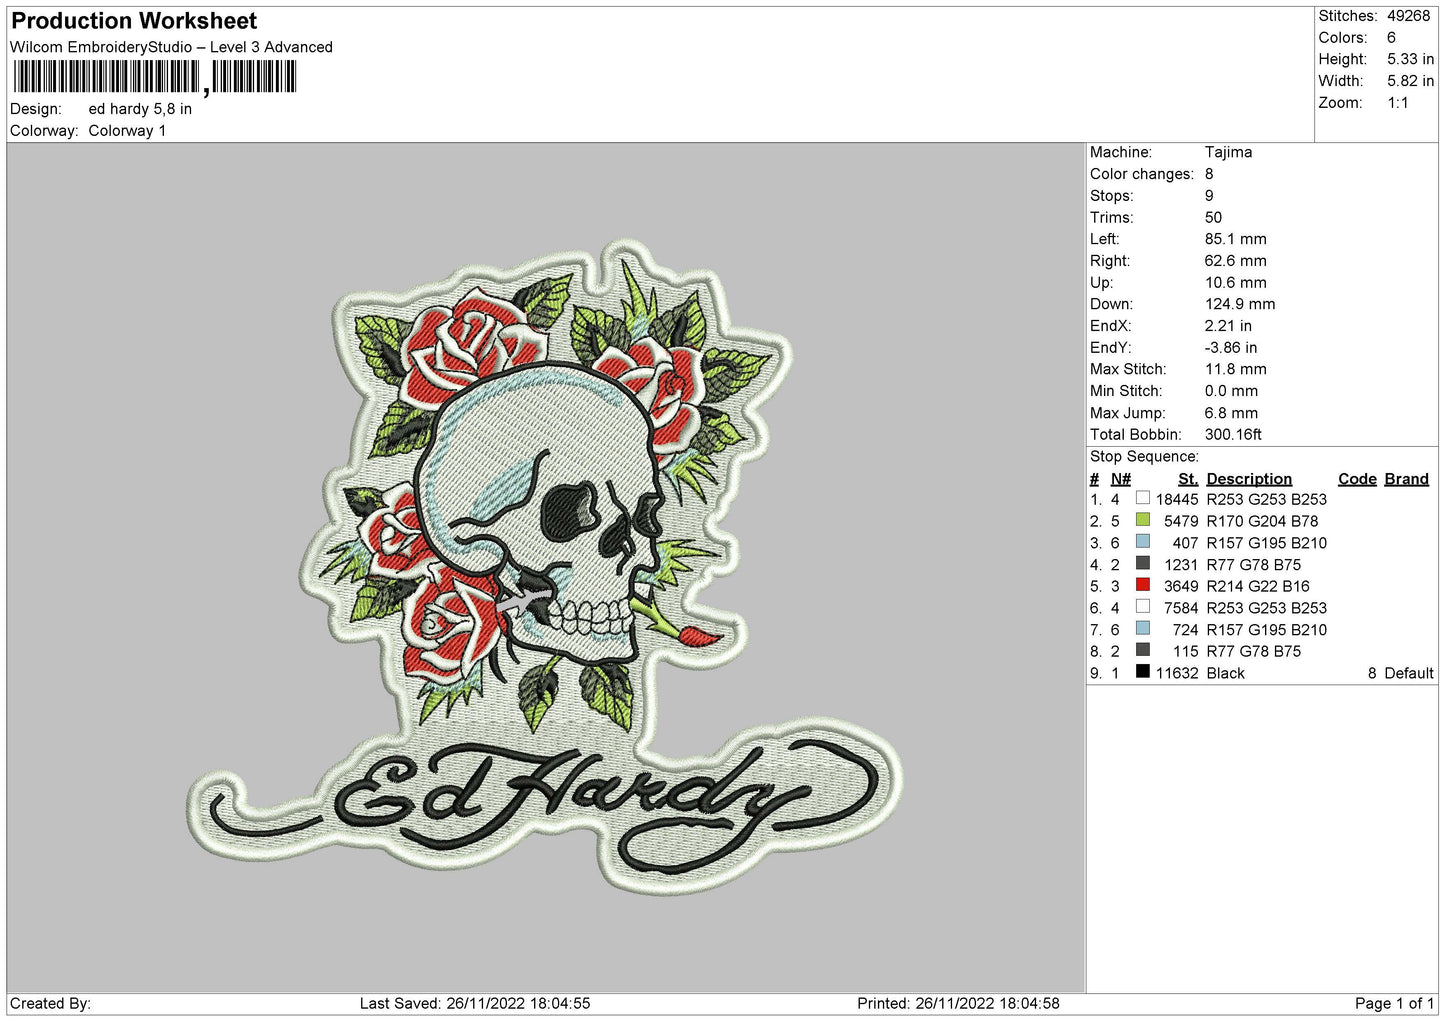Click the light blue swatch in stop 7
Image resolution: width=1445 pixels, height=1021 pixels.
pos(1142,629)
